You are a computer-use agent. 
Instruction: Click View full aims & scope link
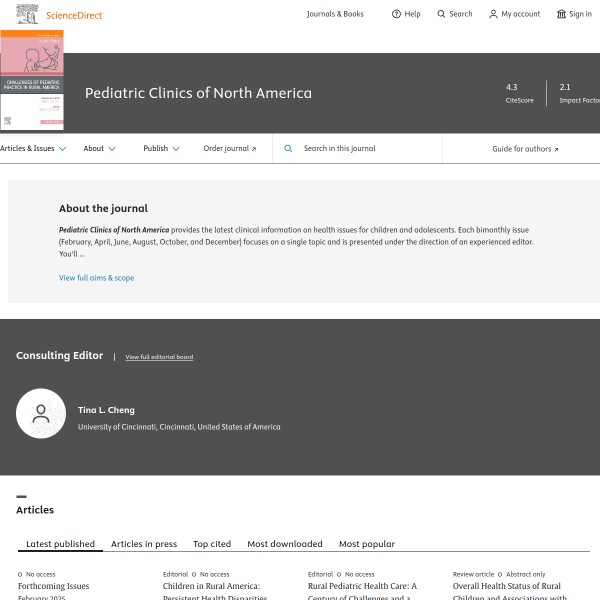coord(96,278)
